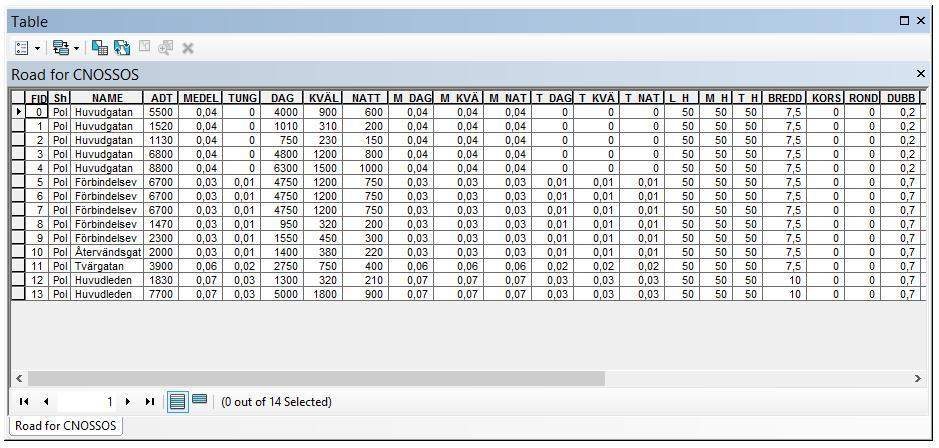Click the ADT value 1830

tap(161, 280)
